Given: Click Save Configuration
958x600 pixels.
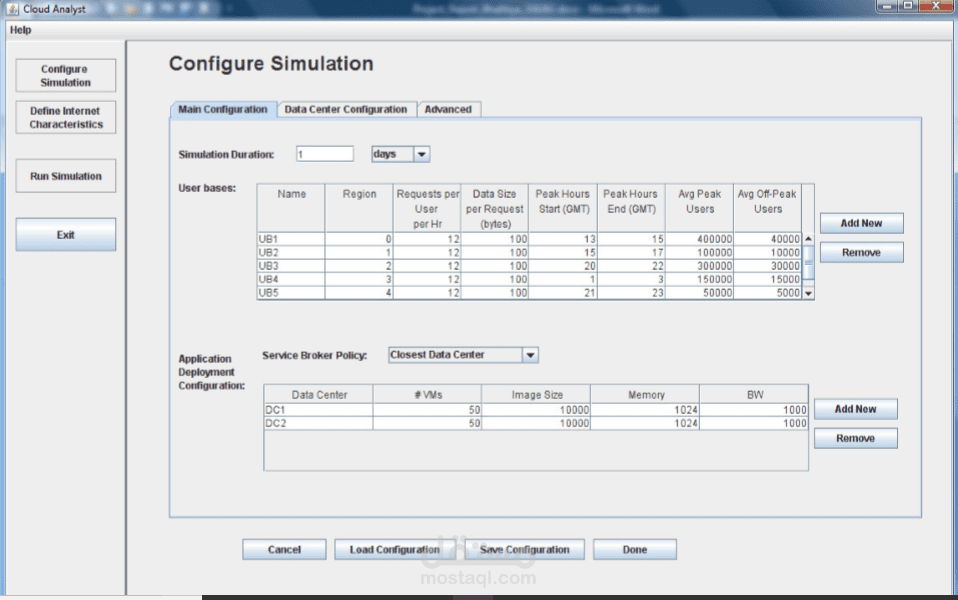Looking at the screenshot, I should [x=524, y=549].
